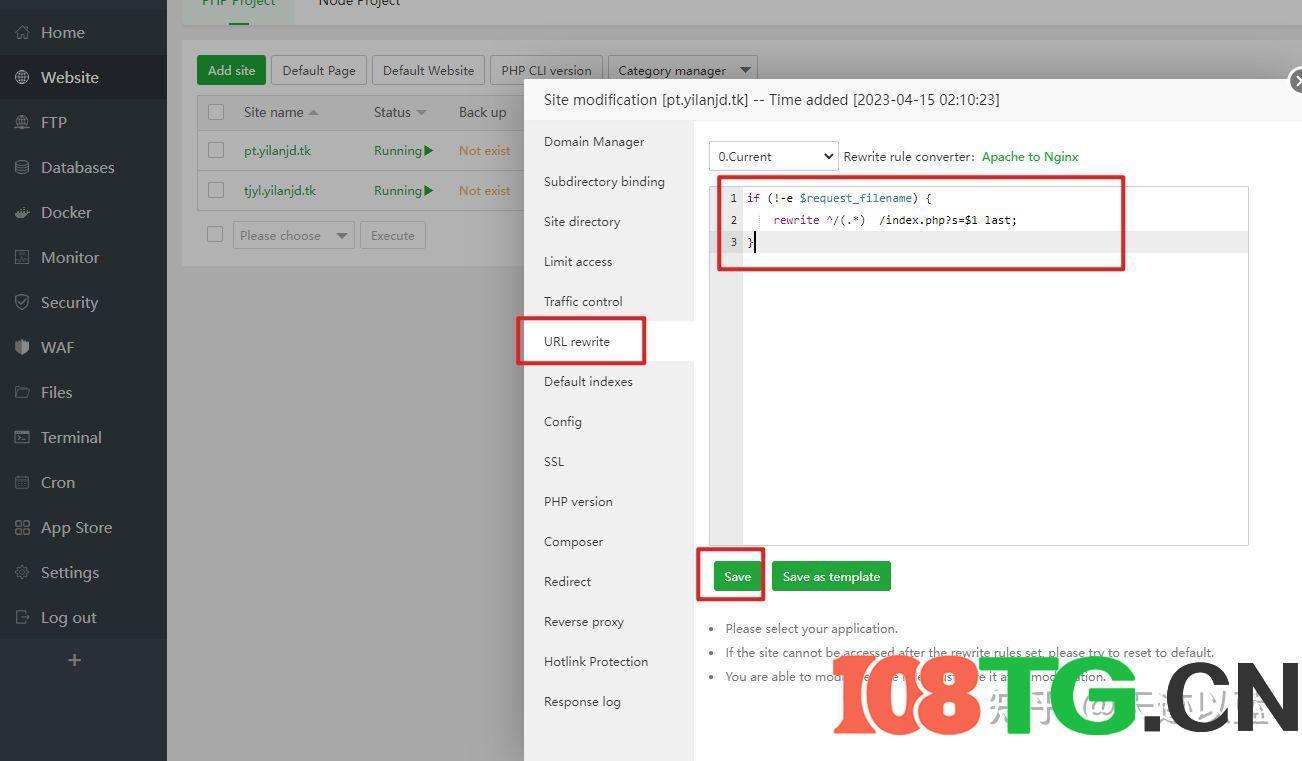The width and height of the screenshot is (1302, 761).
Task: Click the App Store grid icon
Action: coord(22,528)
